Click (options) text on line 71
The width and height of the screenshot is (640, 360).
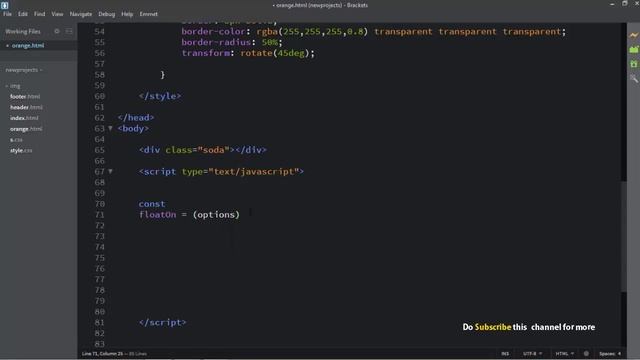216,215
